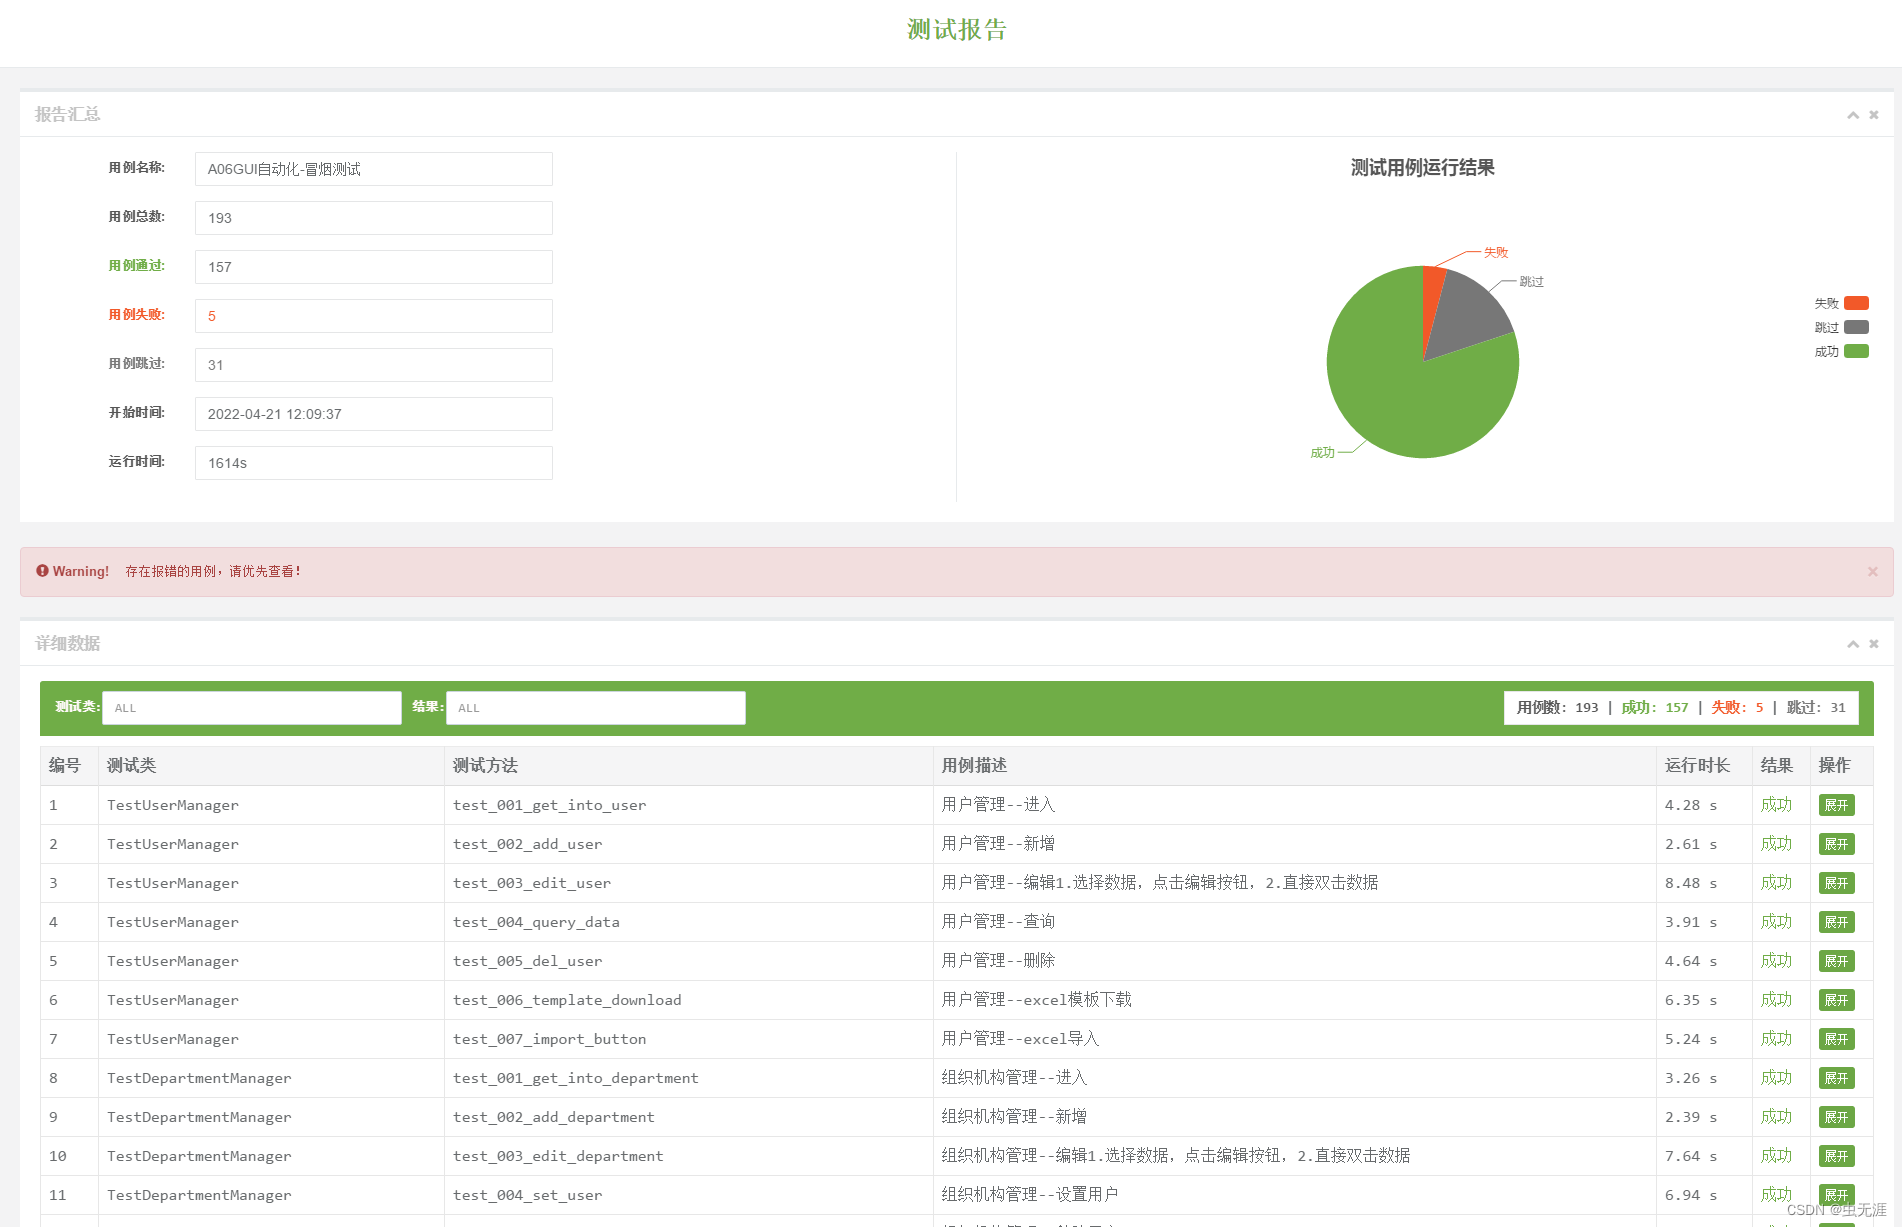Image resolution: width=1902 pixels, height=1227 pixels.
Task: Expand row test_006_template_download with 展开
Action: (x=1837, y=1000)
